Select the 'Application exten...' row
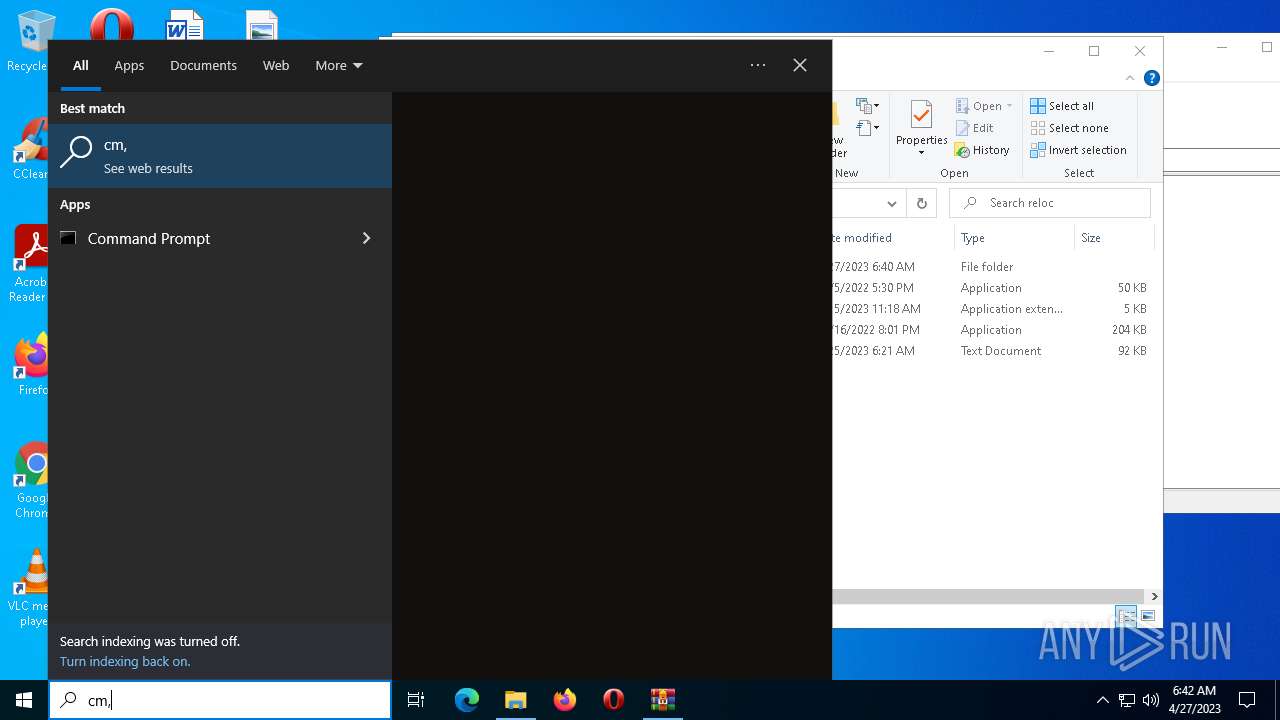 [x=992, y=309]
